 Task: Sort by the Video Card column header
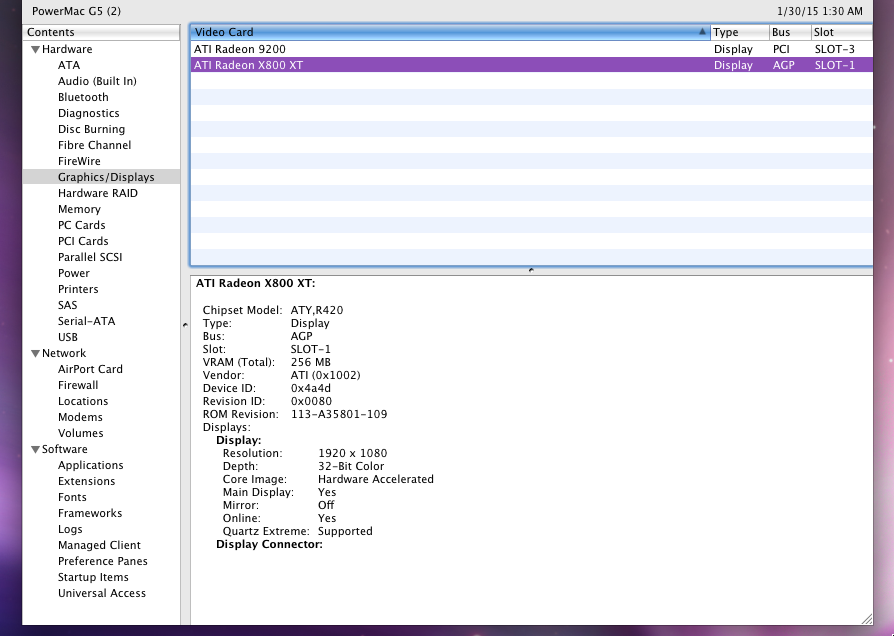click(x=450, y=32)
